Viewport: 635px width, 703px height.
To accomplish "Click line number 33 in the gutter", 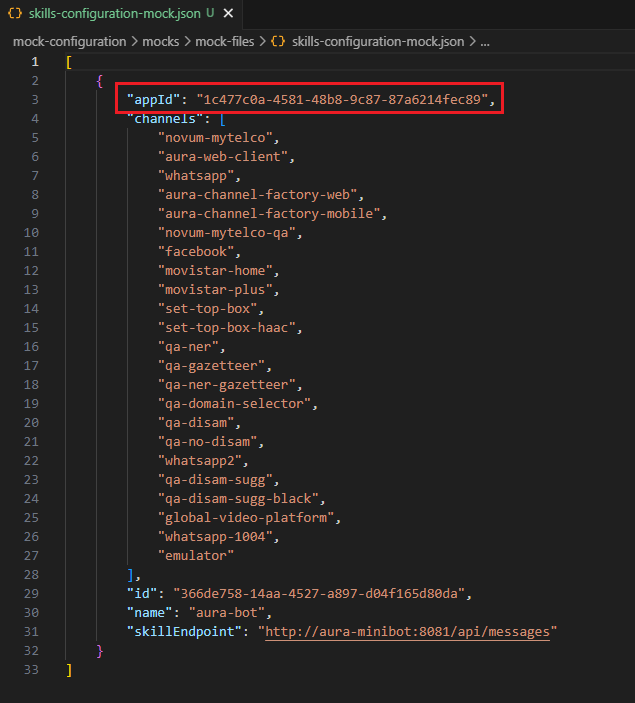I will (x=31, y=670).
